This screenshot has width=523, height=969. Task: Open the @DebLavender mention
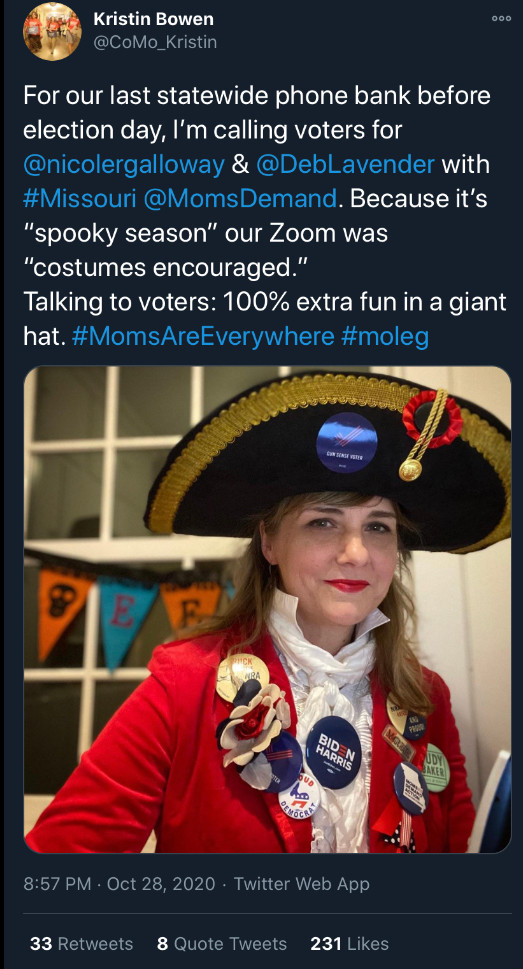(346, 166)
